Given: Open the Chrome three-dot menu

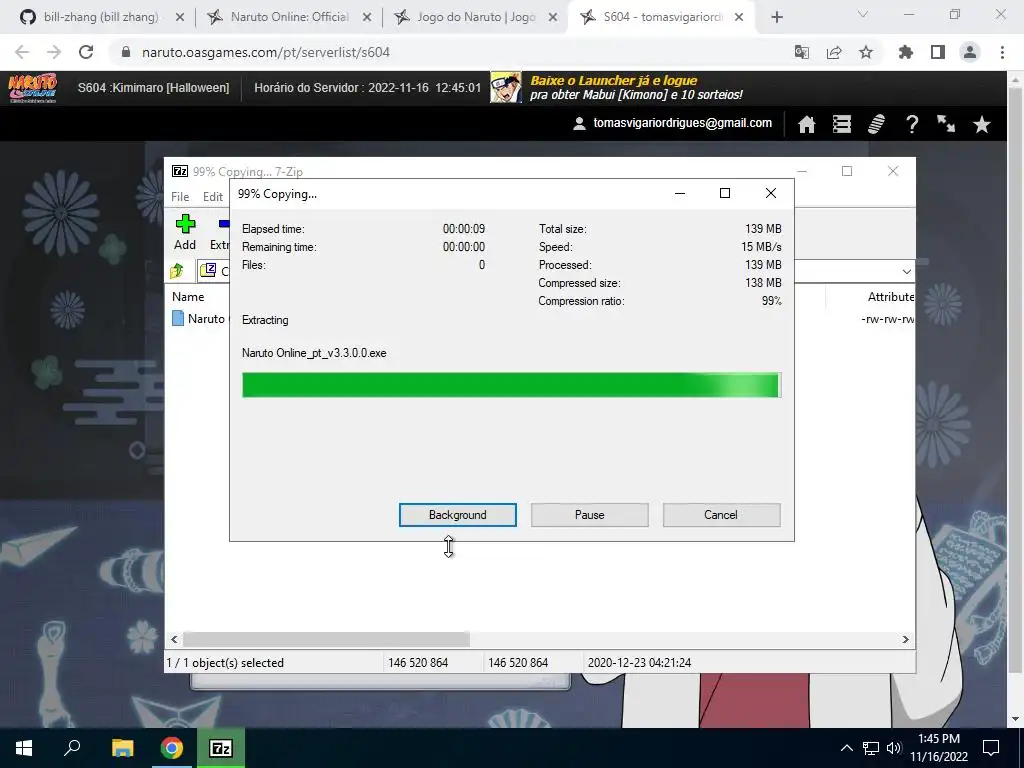Looking at the screenshot, I should [x=1002, y=52].
